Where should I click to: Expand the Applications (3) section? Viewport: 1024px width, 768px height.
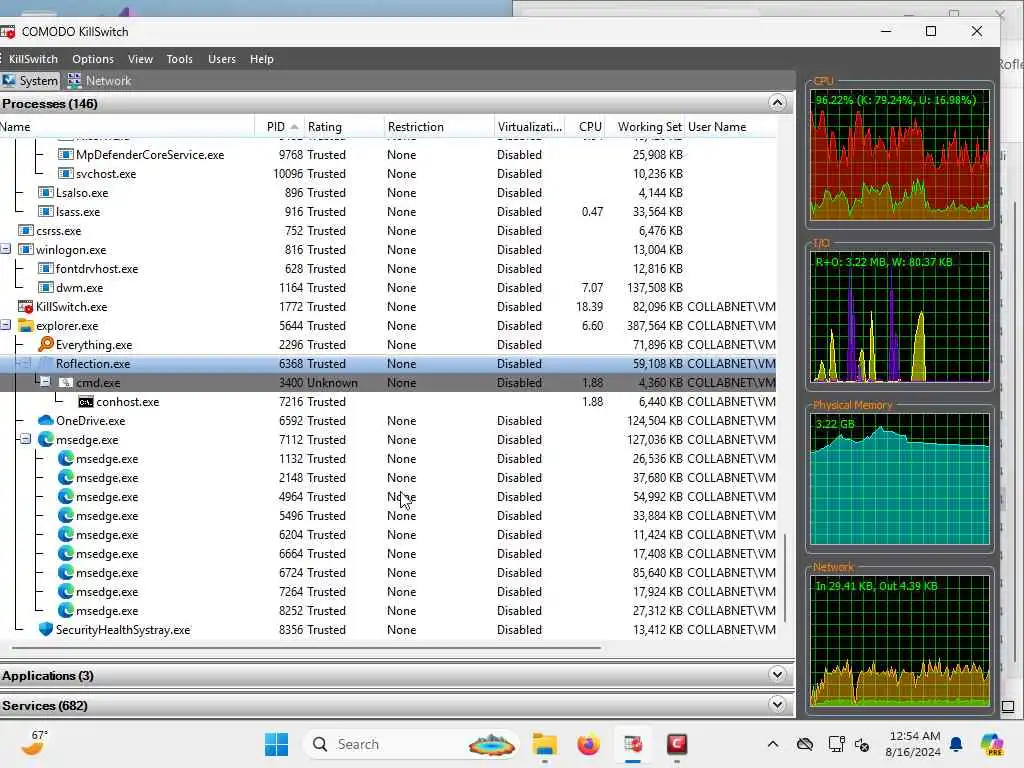click(x=777, y=675)
